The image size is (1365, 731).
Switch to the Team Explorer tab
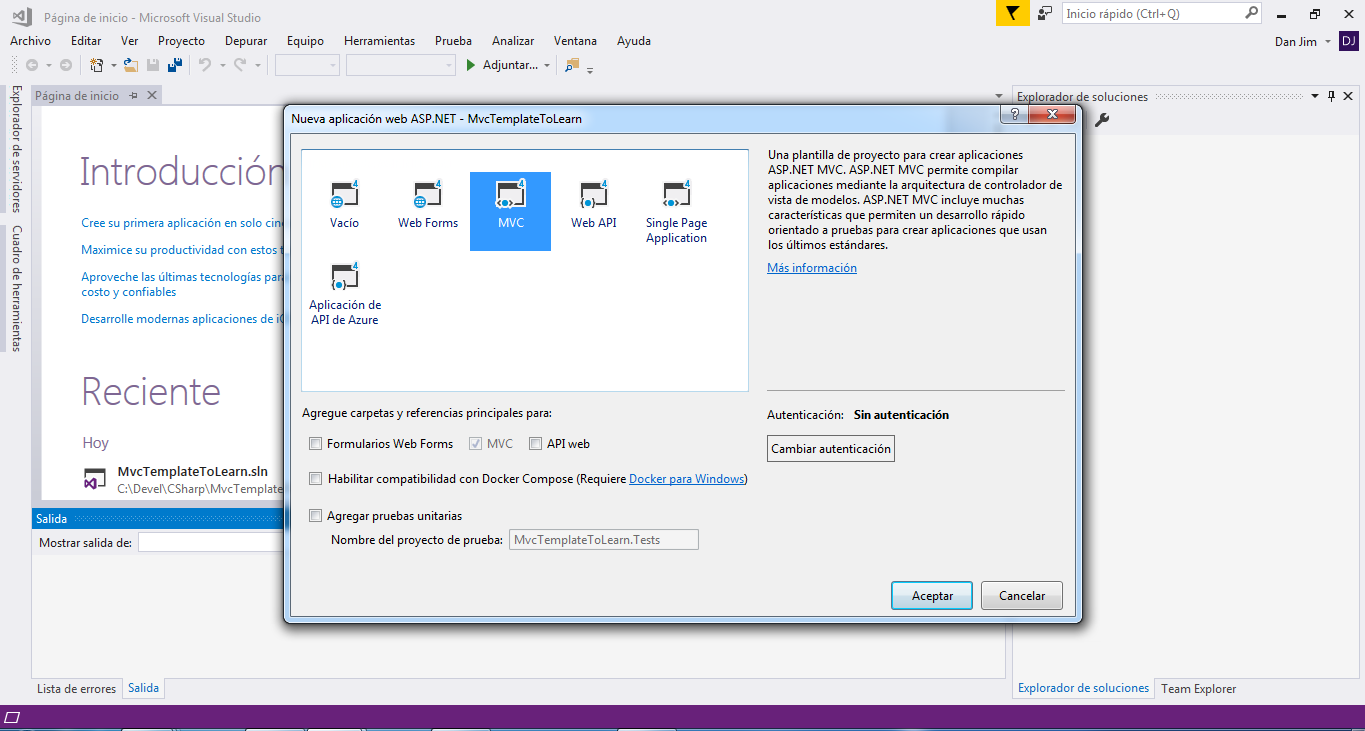click(x=1198, y=689)
